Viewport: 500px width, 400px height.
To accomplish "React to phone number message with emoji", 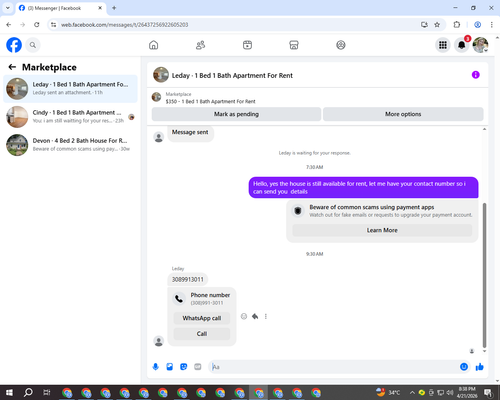I will point(244,316).
